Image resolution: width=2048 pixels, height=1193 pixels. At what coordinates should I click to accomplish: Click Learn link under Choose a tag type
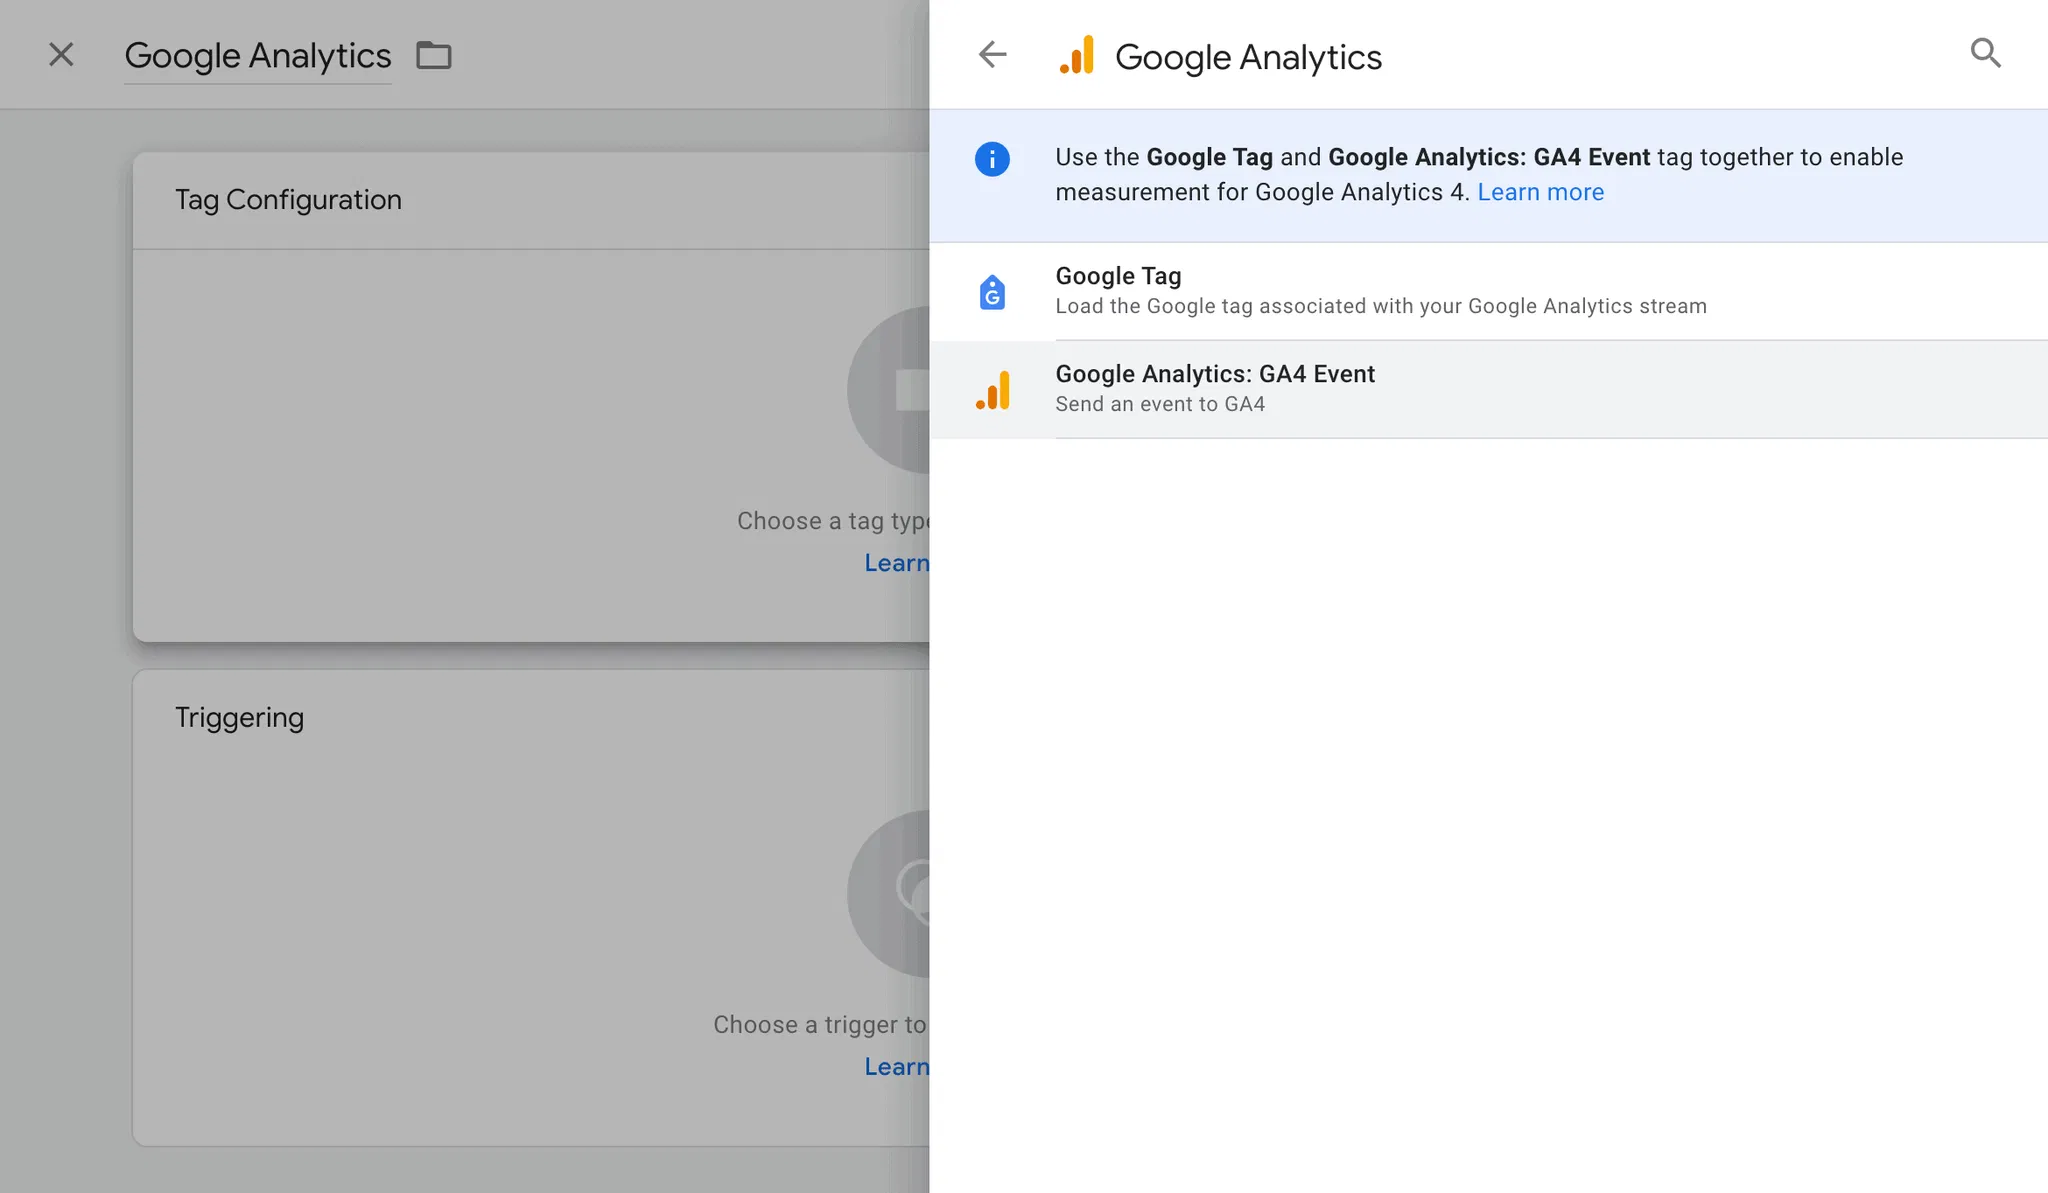pos(896,563)
